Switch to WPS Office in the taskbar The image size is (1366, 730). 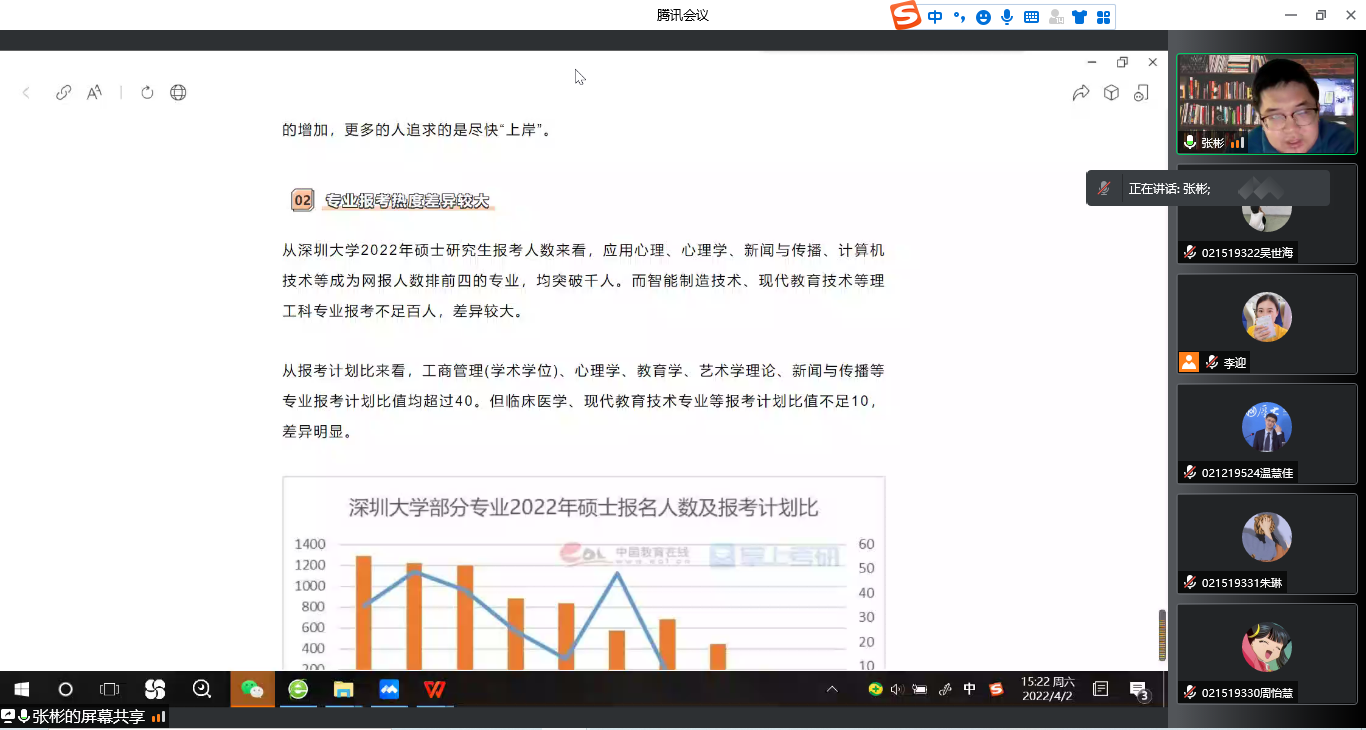tap(434, 689)
